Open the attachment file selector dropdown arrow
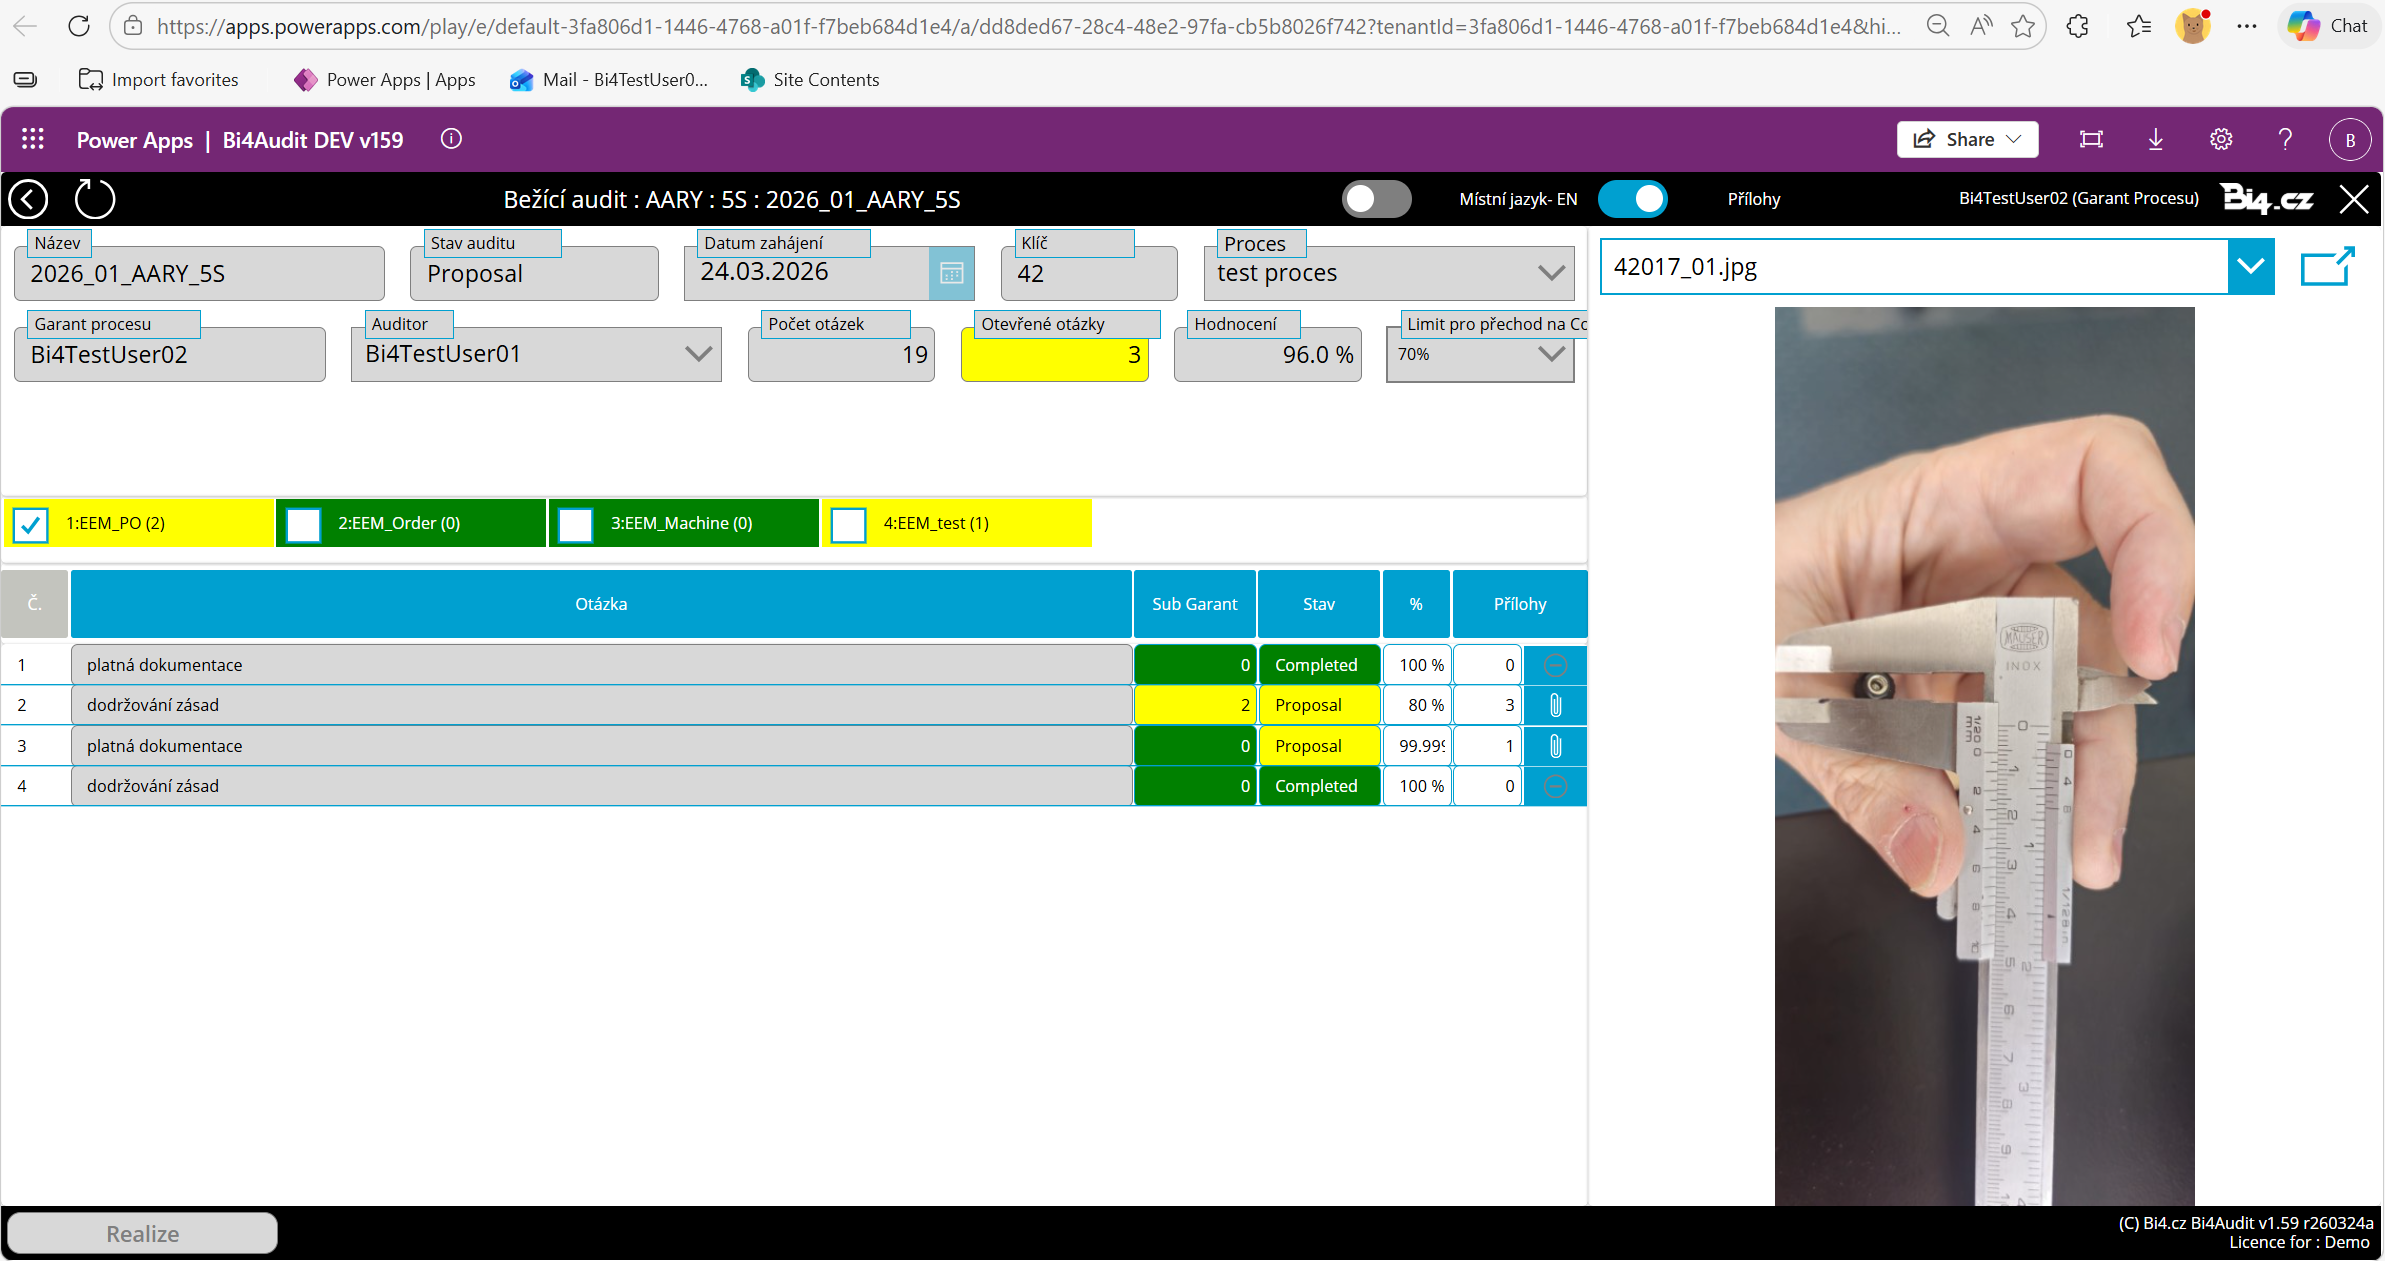 (2250, 267)
